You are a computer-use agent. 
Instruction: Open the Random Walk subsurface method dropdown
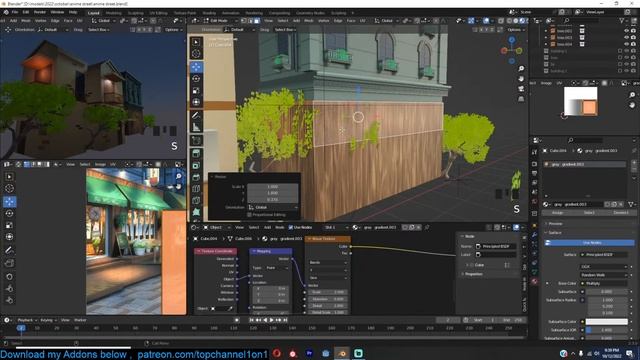pyautogui.click(x=604, y=275)
